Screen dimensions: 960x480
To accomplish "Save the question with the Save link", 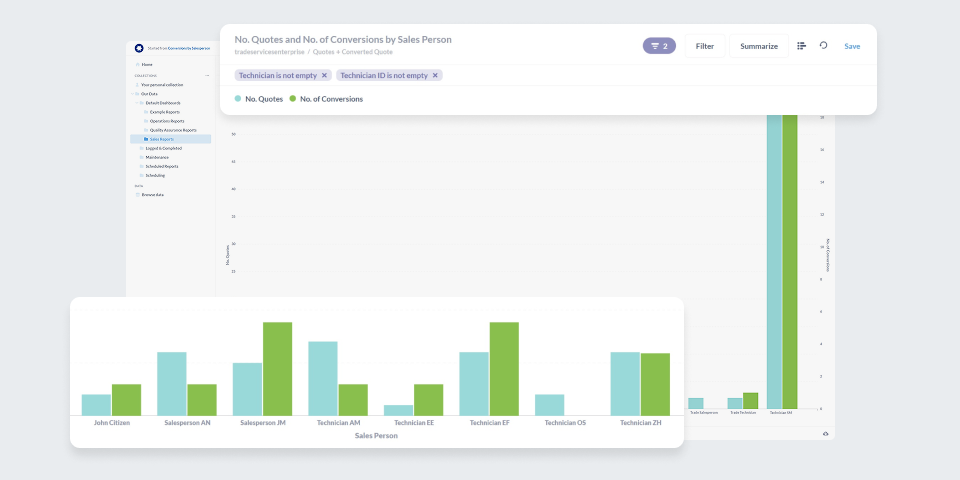I will click(852, 46).
